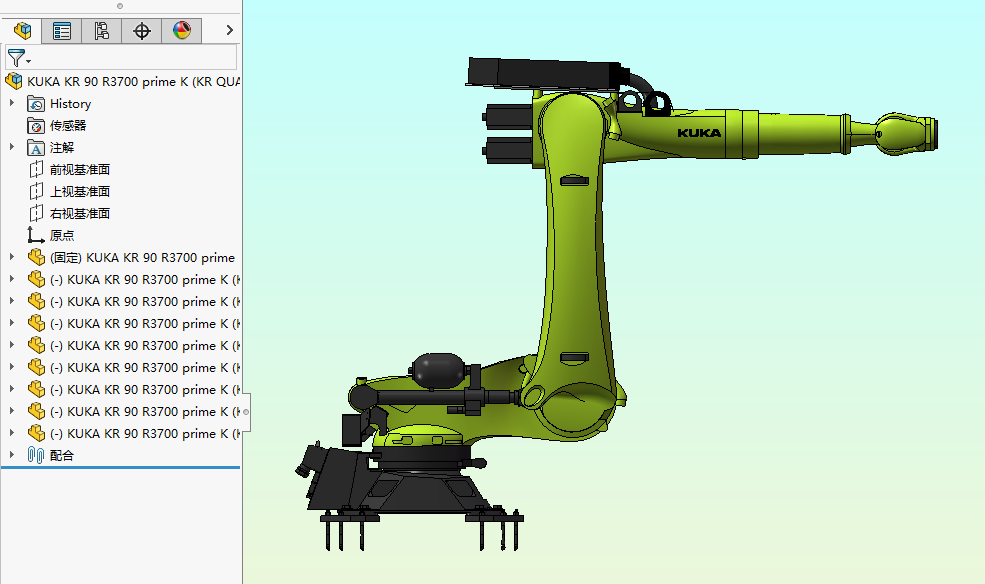Click the blue rollback bar below 配合
Image resolution: width=985 pixels, height=584 pixels.
click(121, 467)
